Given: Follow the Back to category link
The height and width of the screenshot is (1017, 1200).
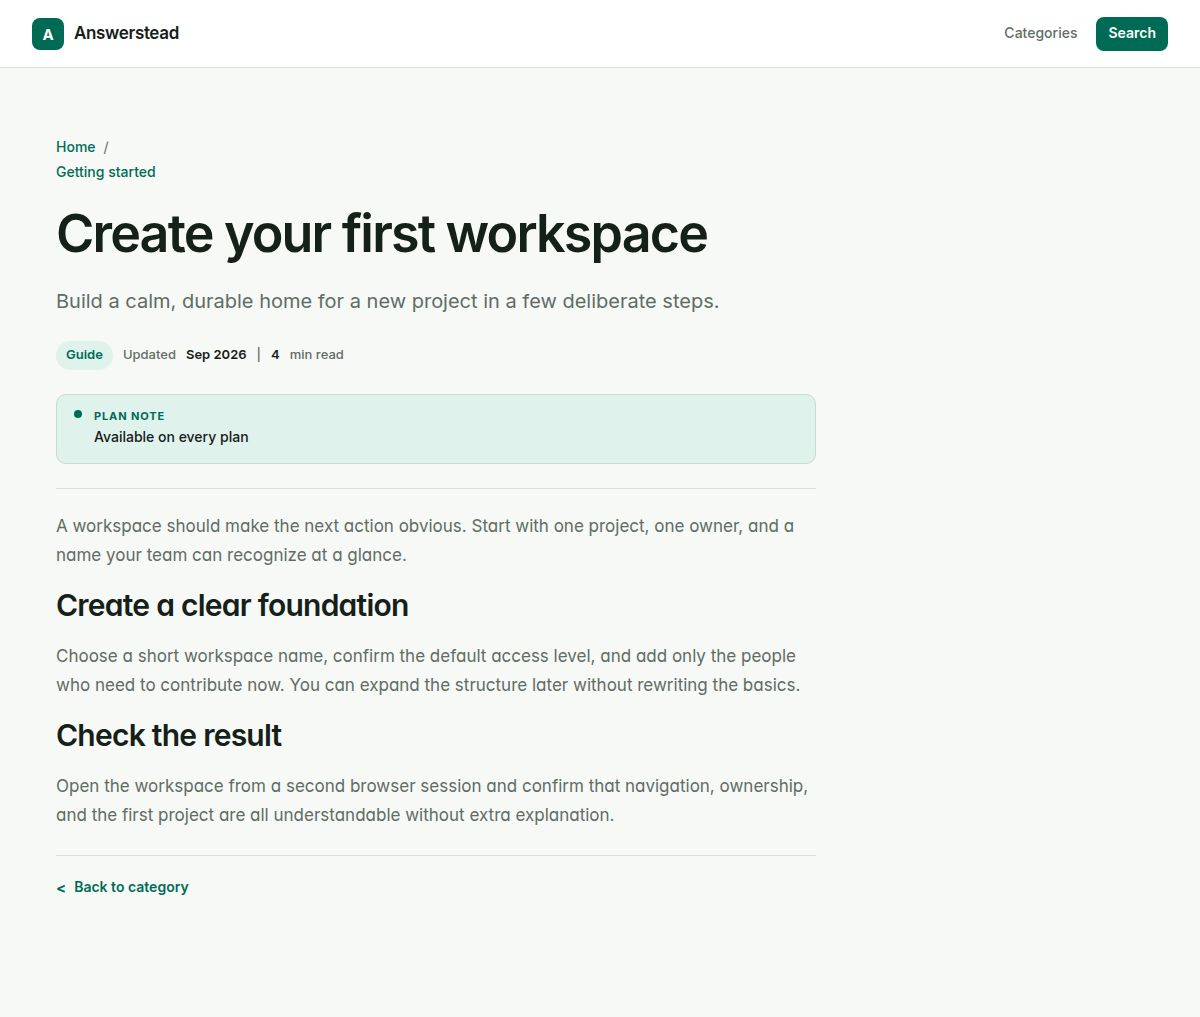Looking at the screenshot, I should (x=131, y=887).
